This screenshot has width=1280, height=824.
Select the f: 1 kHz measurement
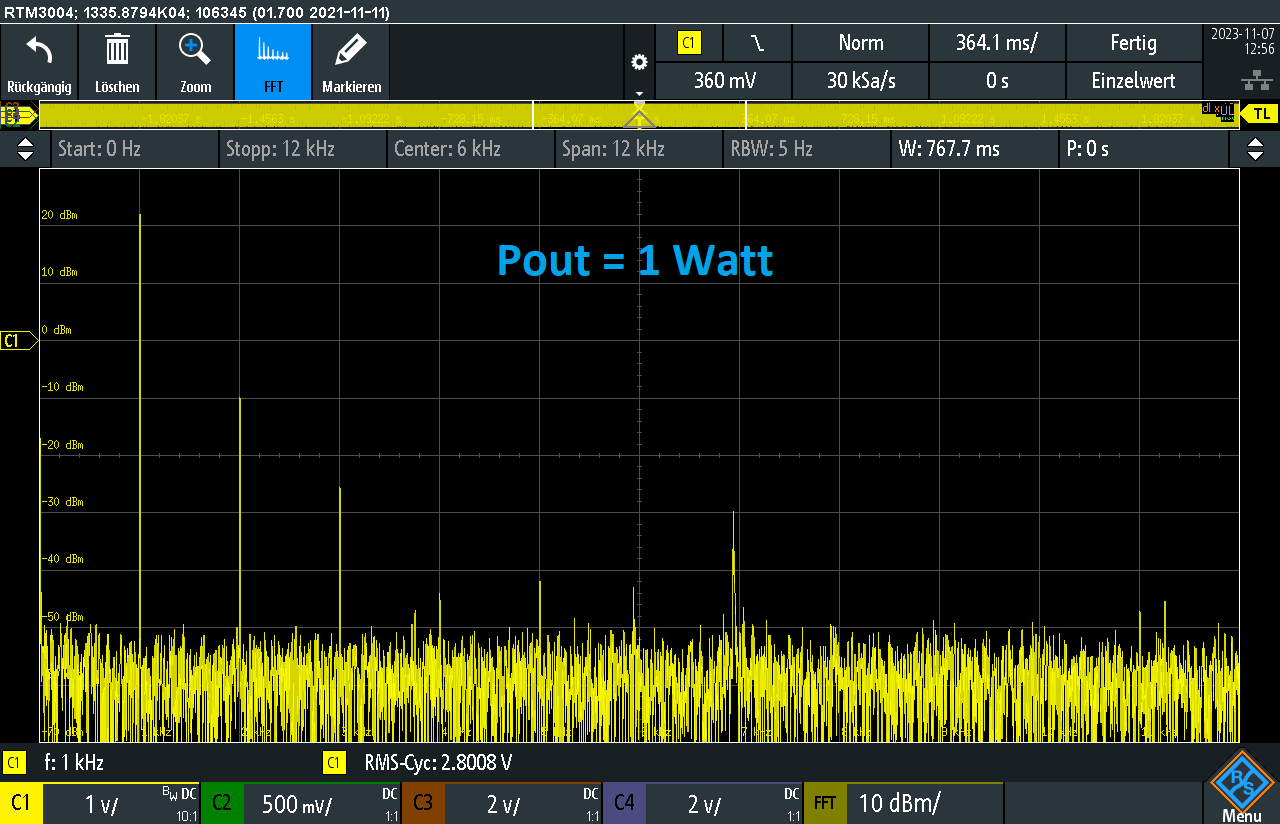[74, 762]
